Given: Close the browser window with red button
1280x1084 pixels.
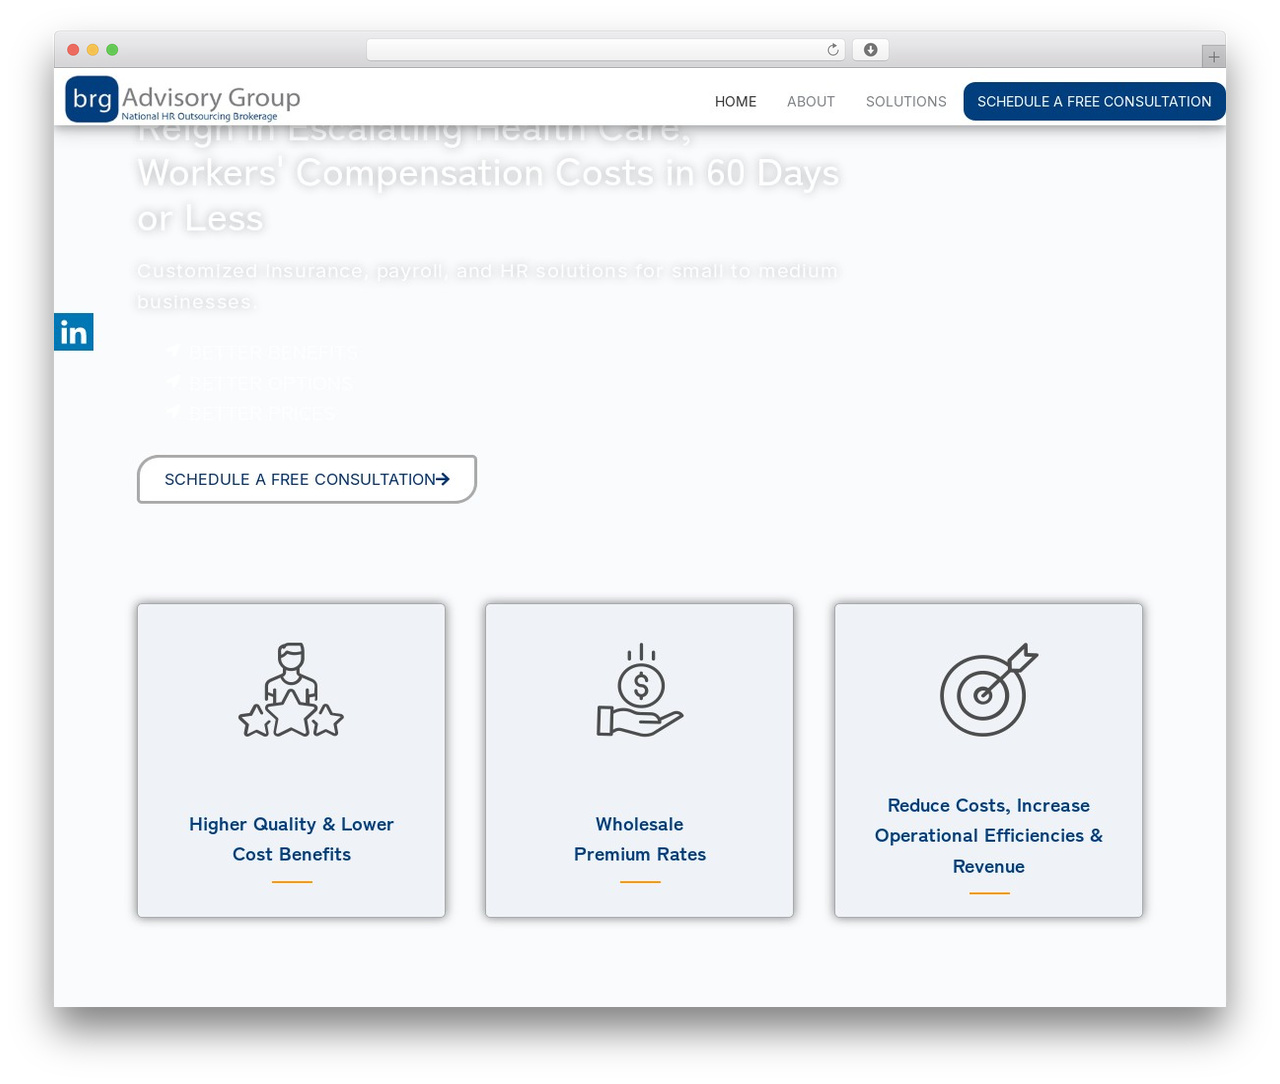Looking at the screenshot, I should [x=73, y=50].
